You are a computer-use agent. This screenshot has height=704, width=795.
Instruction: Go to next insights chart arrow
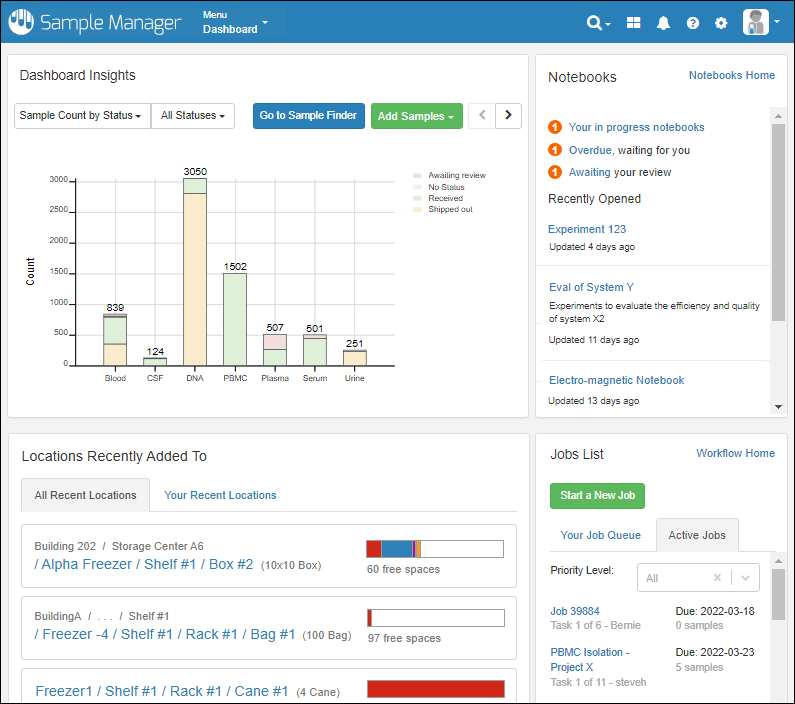(x=509, y=116)
